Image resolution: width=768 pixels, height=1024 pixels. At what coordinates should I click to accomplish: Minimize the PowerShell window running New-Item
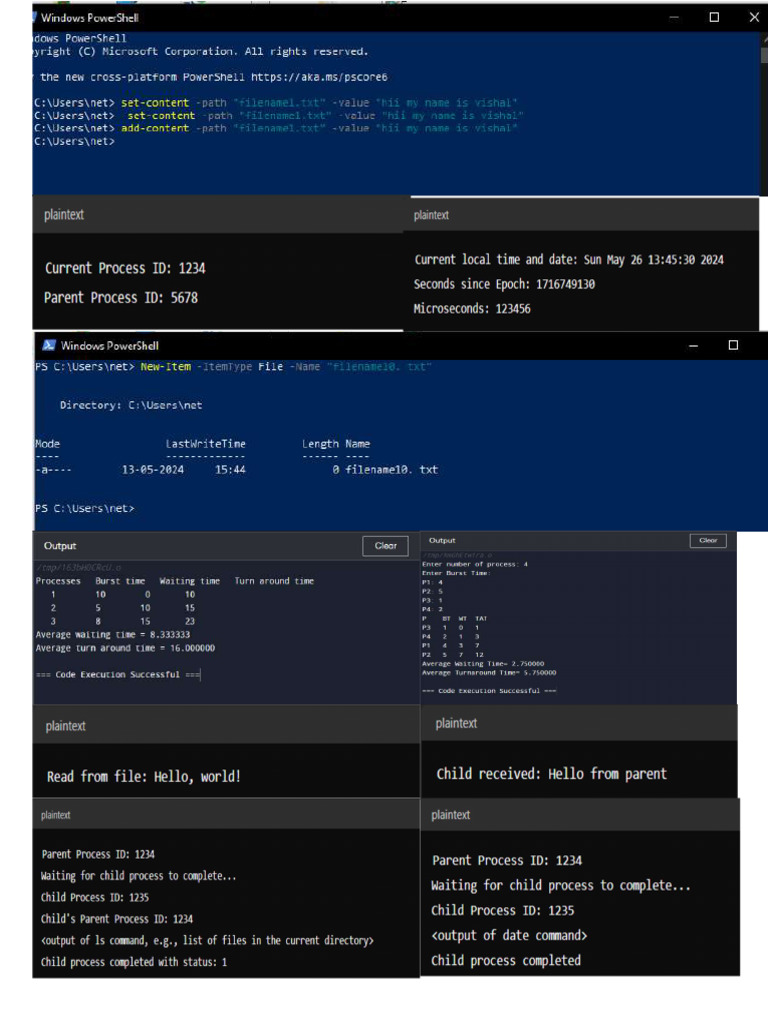tap(694, 345)
